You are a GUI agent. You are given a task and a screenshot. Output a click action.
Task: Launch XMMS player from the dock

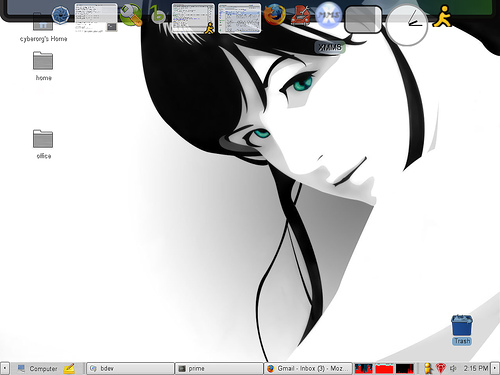coord(328,15)
